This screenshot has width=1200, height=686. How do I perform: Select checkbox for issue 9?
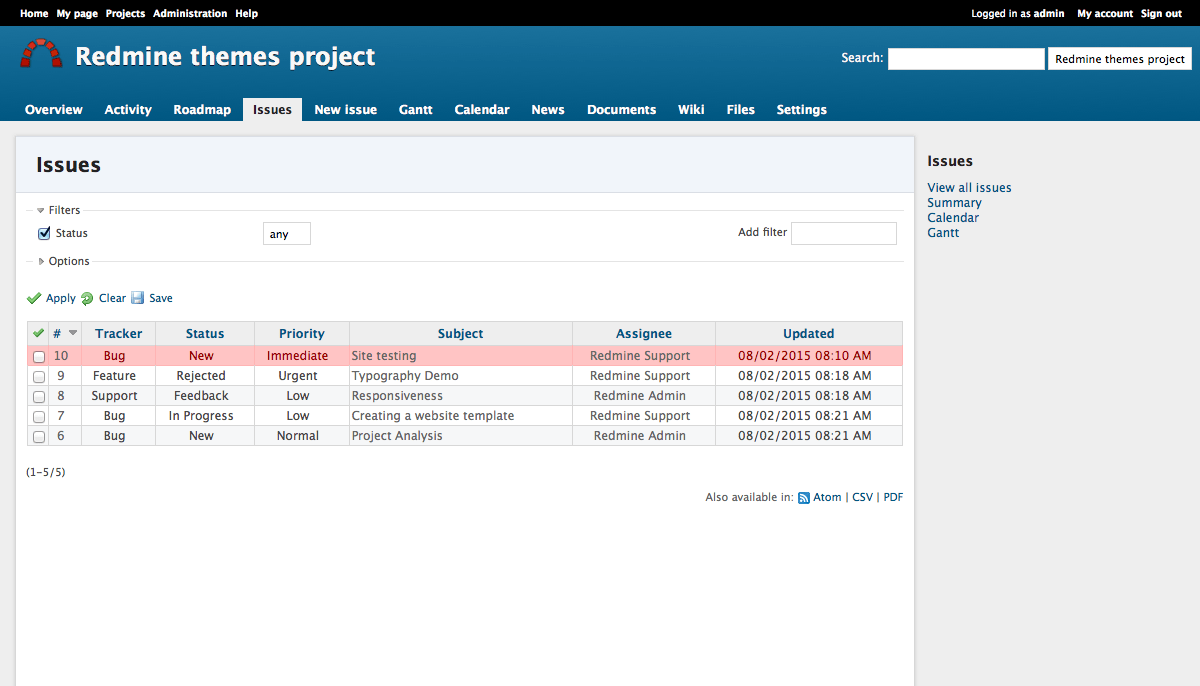pyautogui.click(x=39, y=376)
